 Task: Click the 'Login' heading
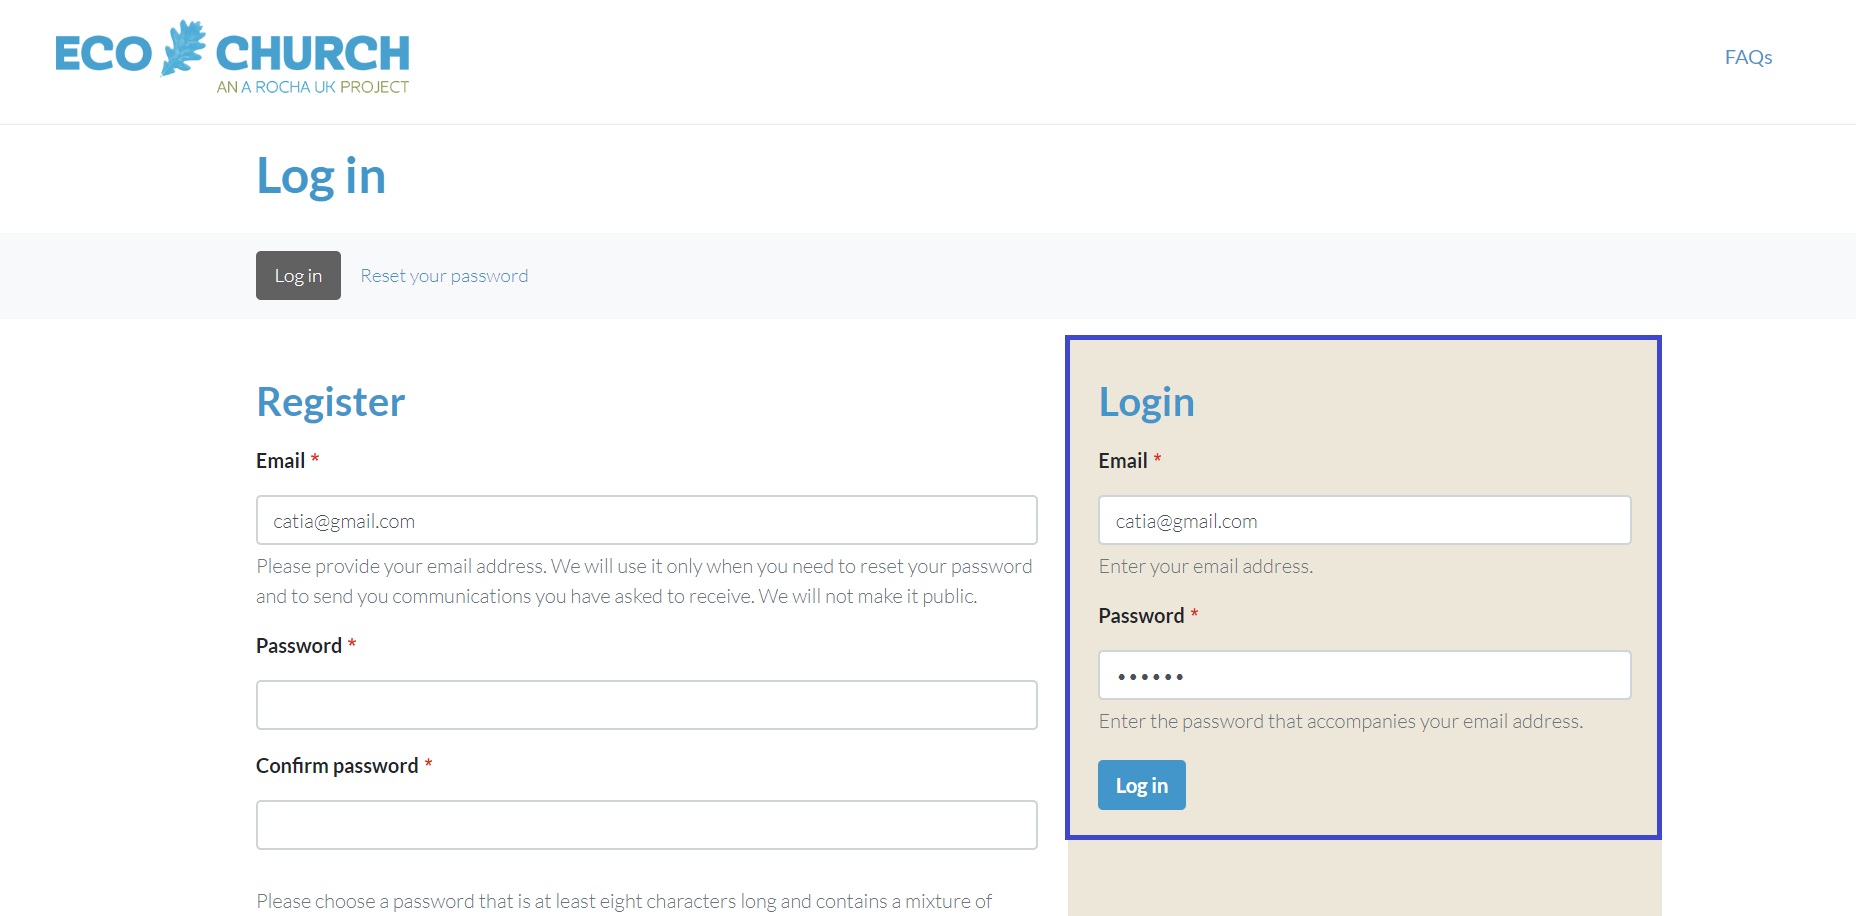pos(1146,402)
